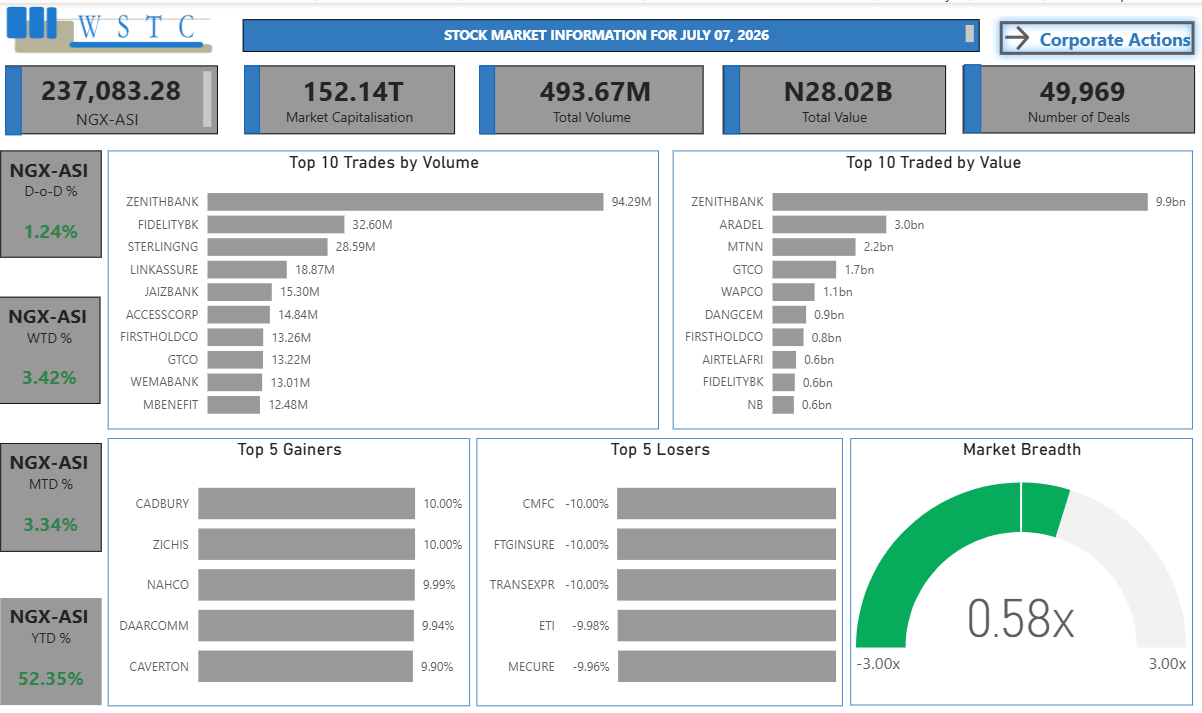
Task: Select the JAIZBANK volume bar
Action: [239, 292]
